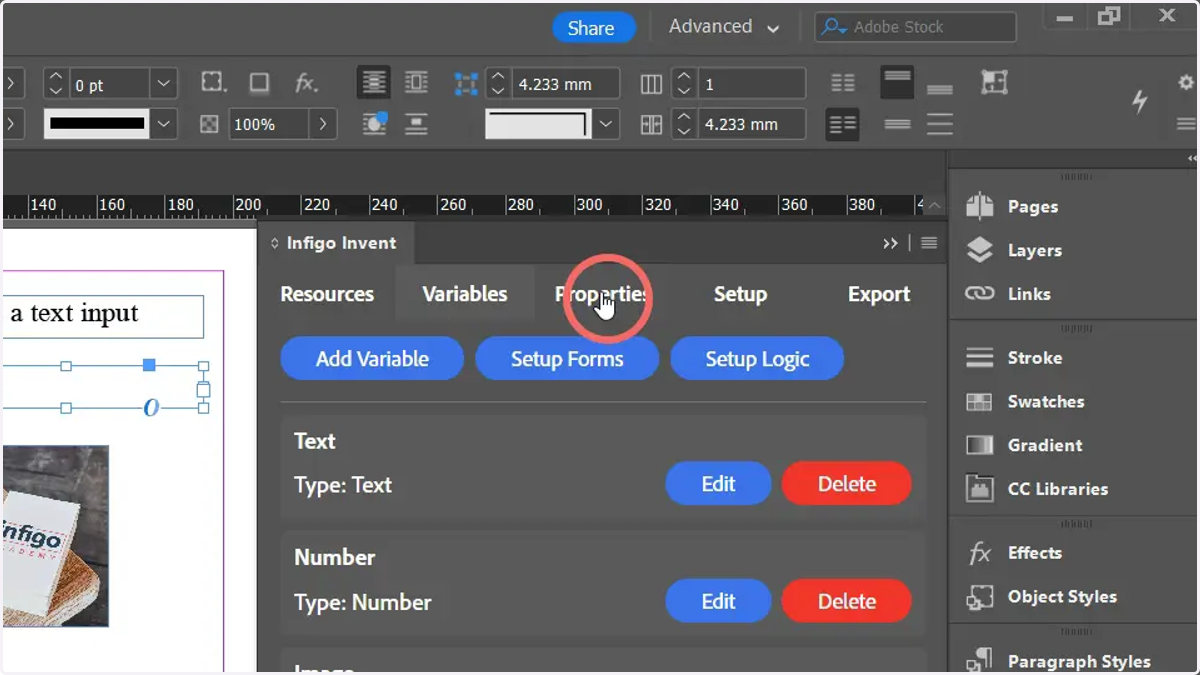Click the Infigo Invent panel title tab
This screenshot has height=675, width=1200.
(335, 243)
